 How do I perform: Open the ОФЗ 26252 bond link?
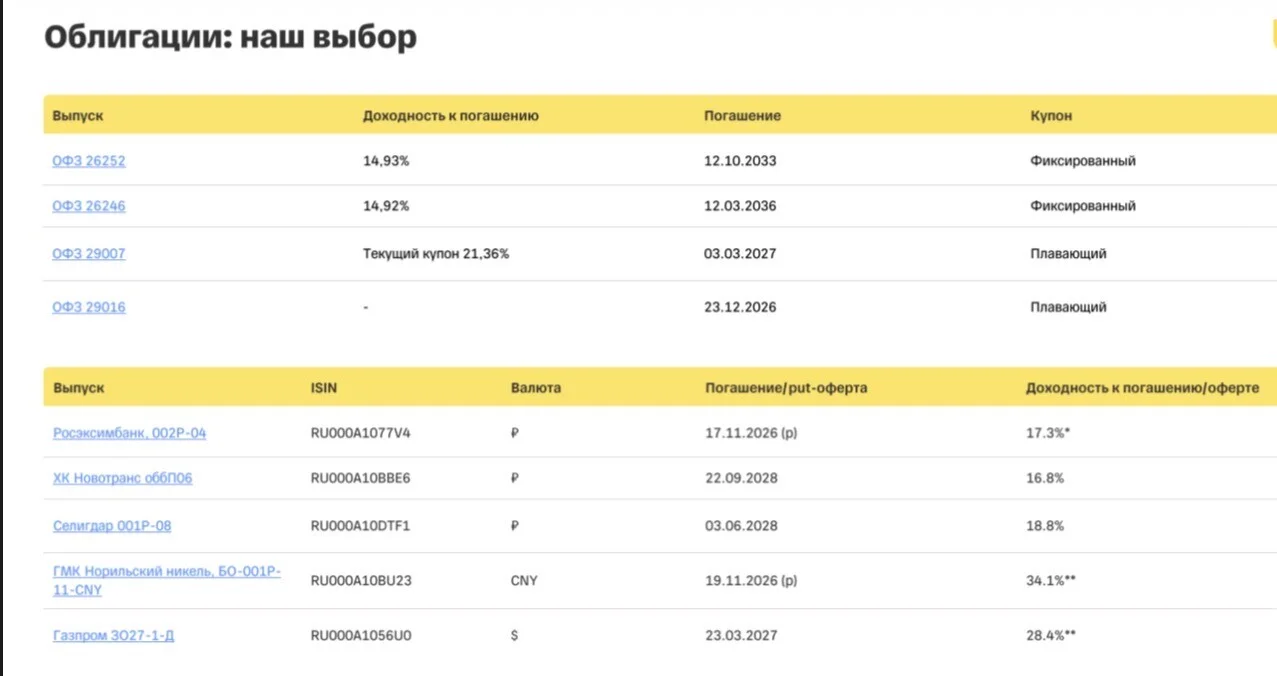coord(89,160)
